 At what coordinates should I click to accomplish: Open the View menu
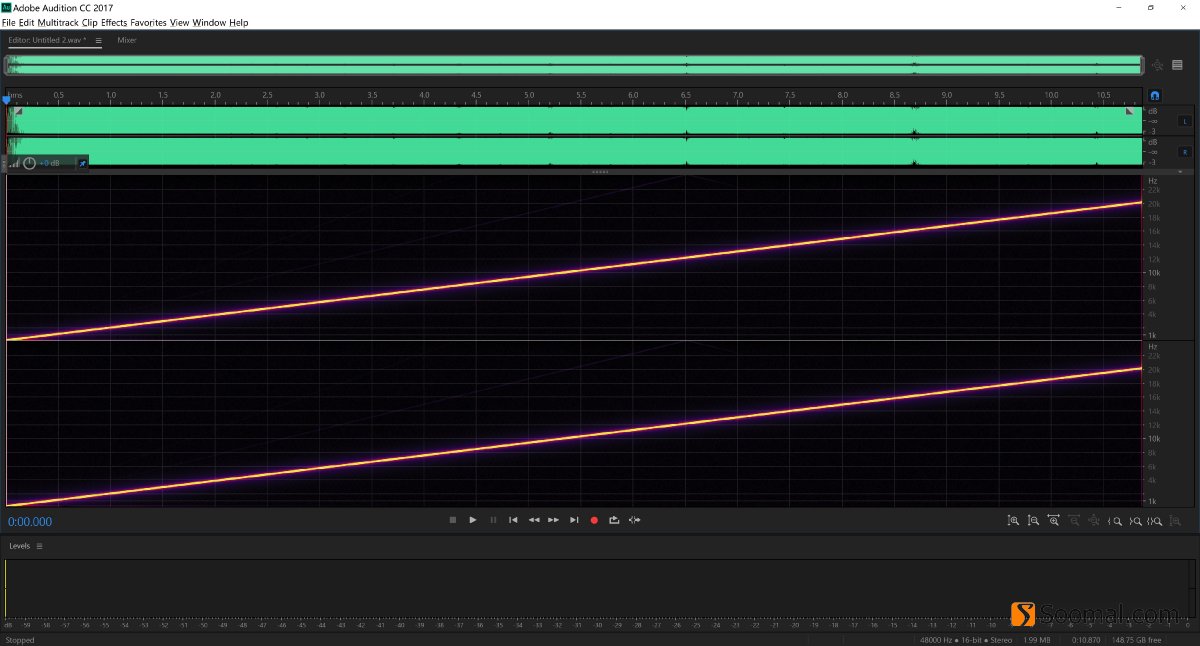[x=179, y=22]
